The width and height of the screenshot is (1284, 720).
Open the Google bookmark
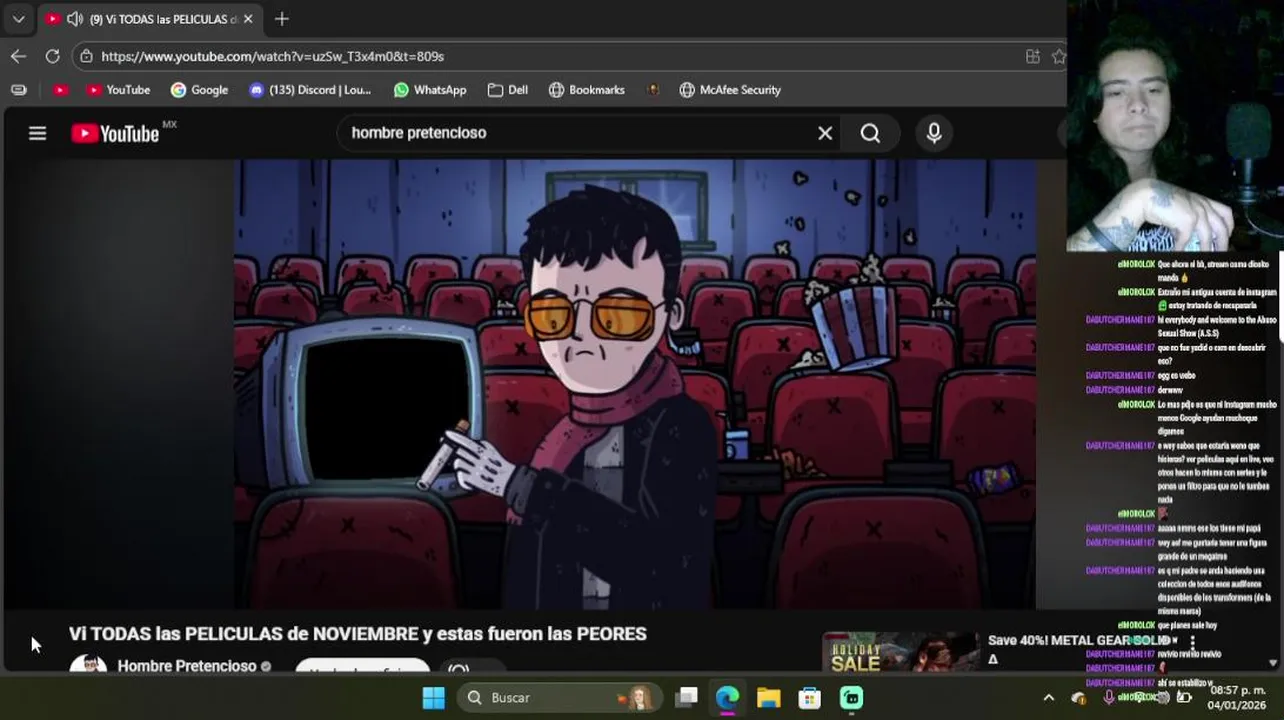pos(199,90)
